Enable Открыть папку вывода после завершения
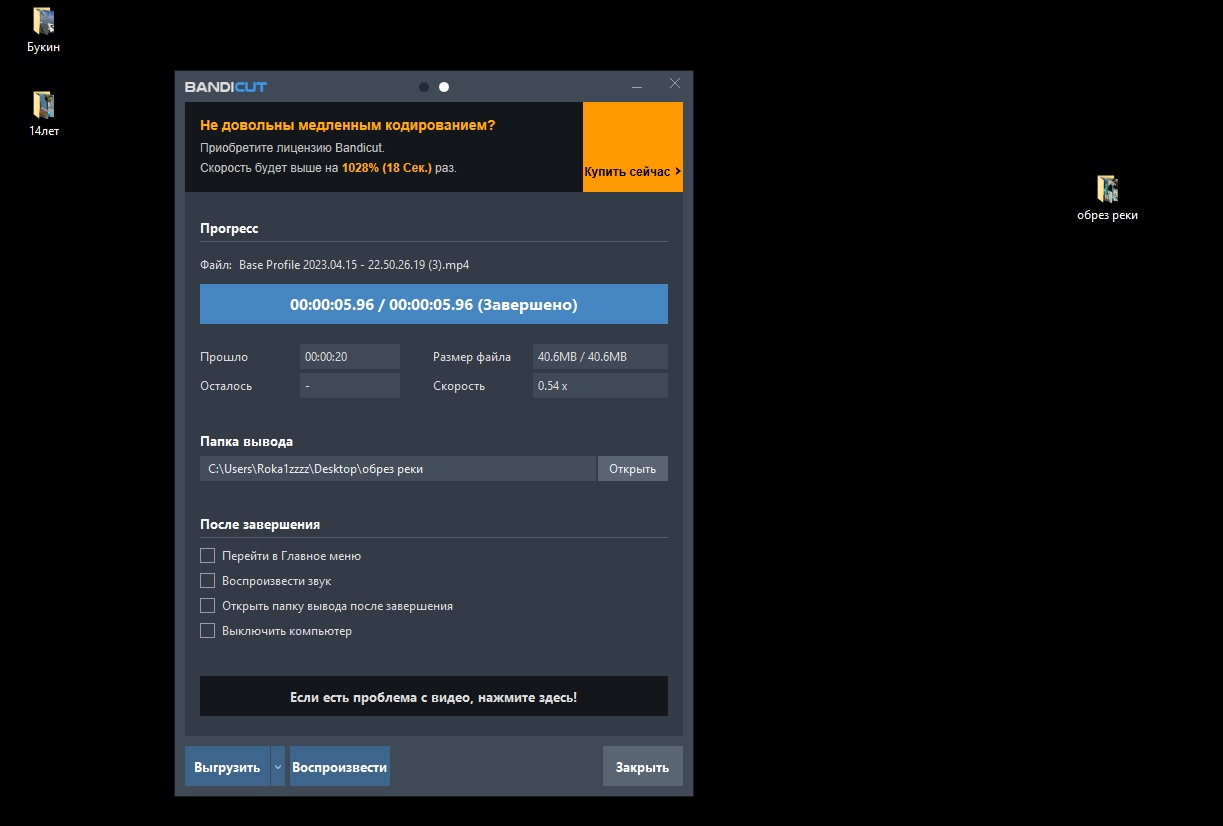This screenshot has width=1223, height=826. 208,606
